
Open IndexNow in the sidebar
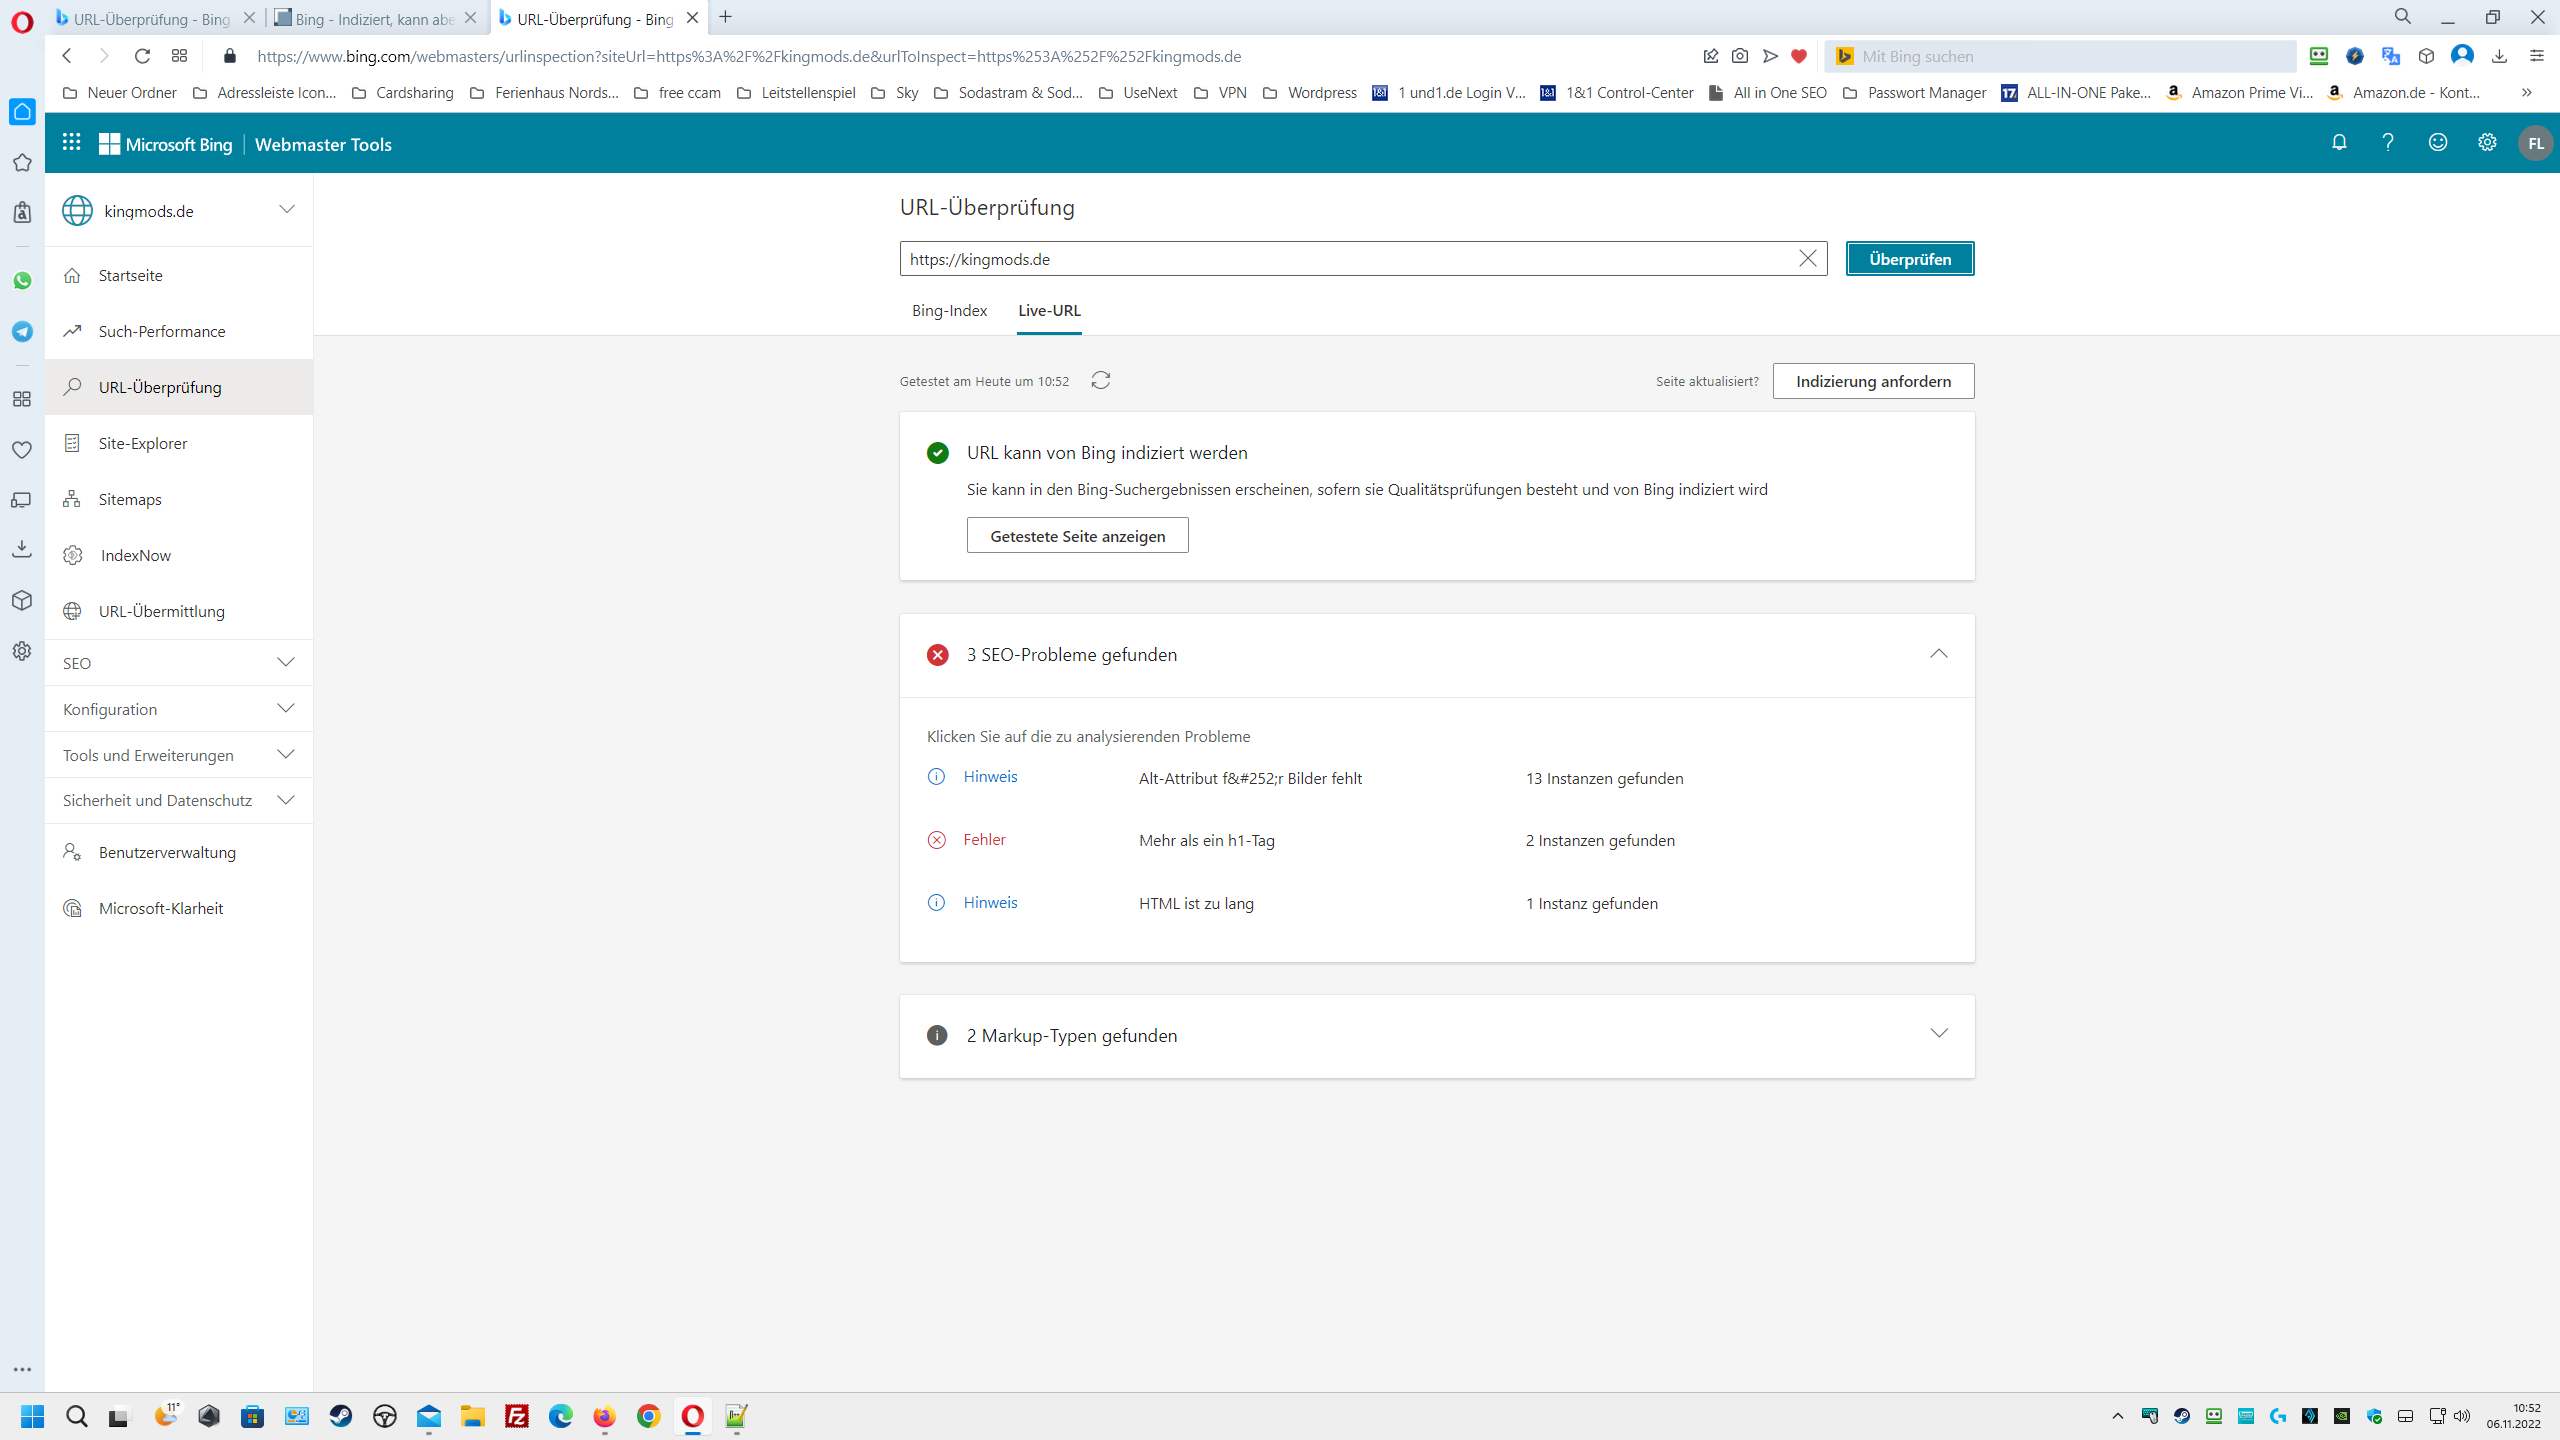135,555
